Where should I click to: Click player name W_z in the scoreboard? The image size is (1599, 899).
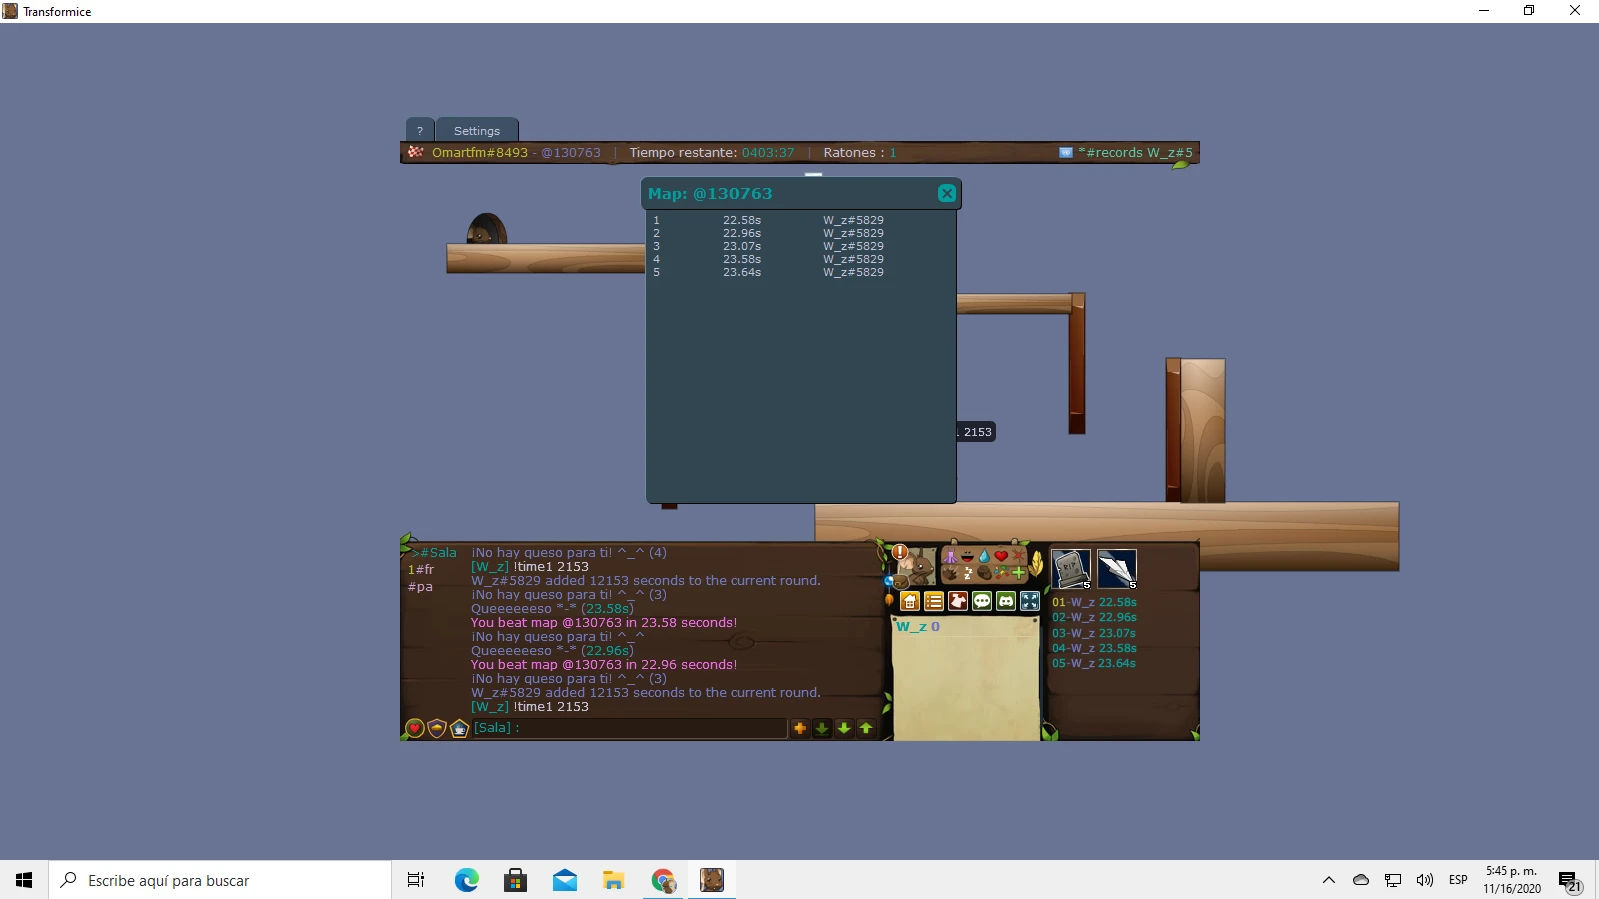(x=912, y=627)
